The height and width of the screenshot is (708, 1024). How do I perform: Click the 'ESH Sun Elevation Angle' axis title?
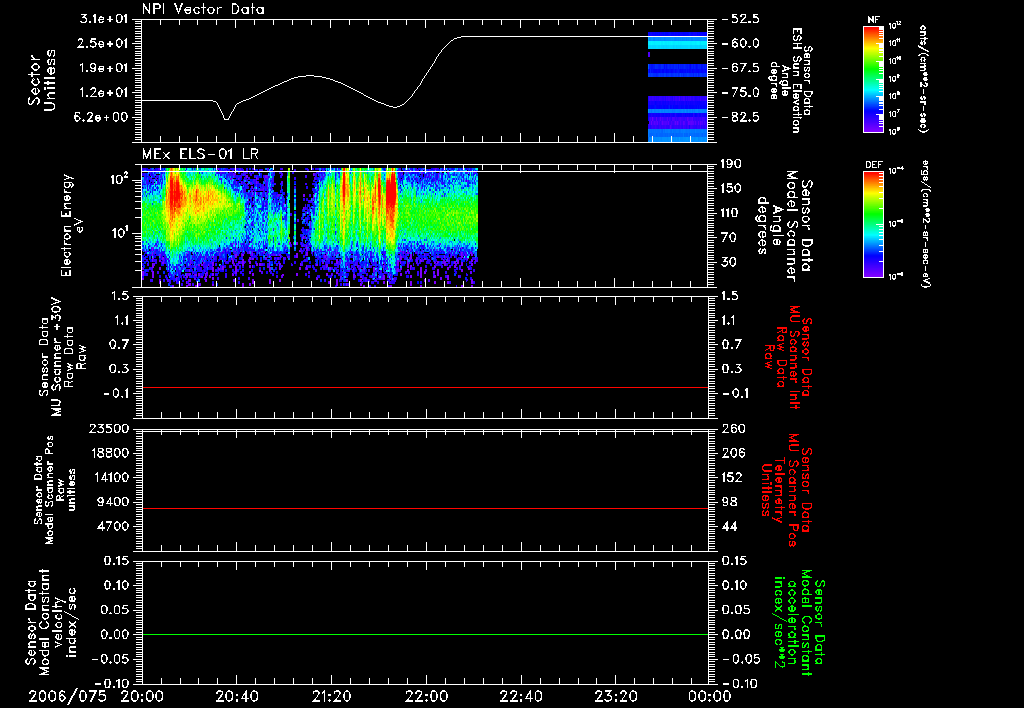point(790,80)
